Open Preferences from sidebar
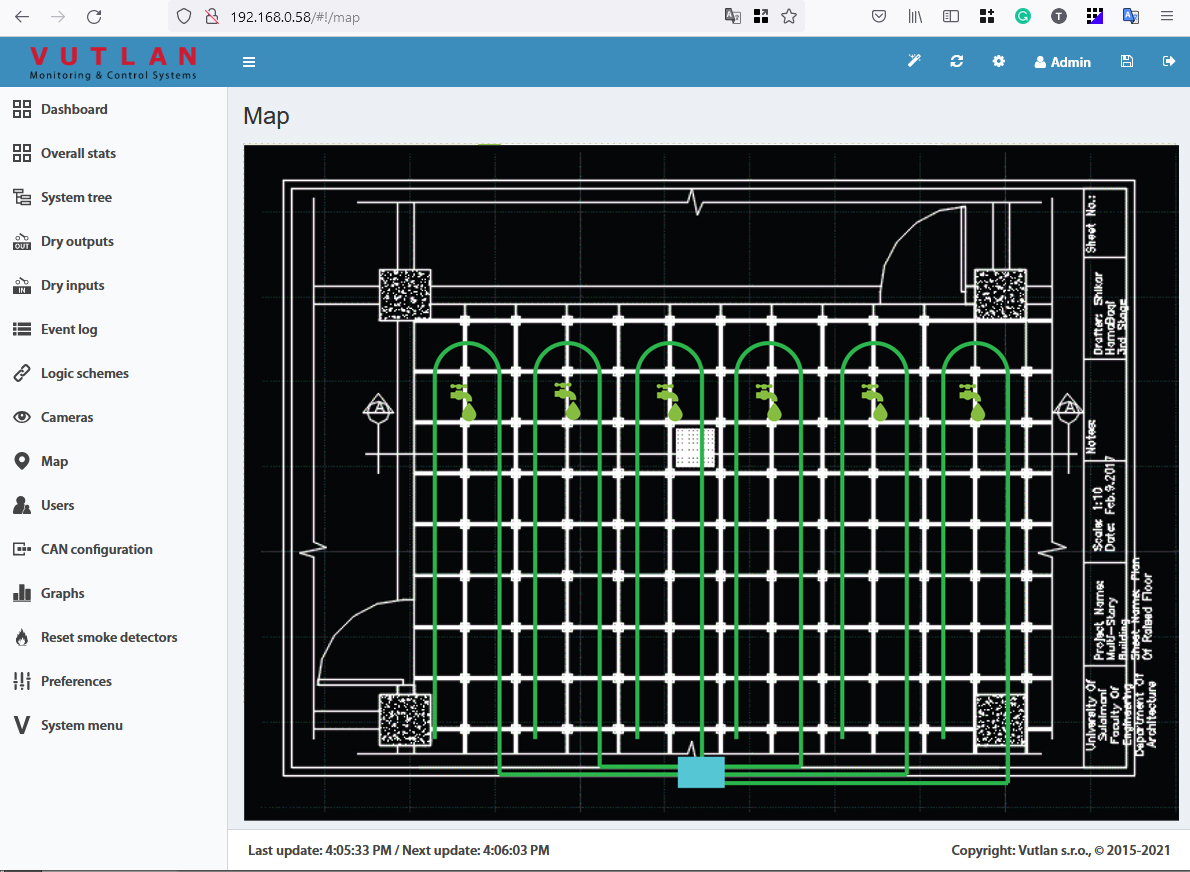Screen dimensions: 1190x872 [76, 682]
